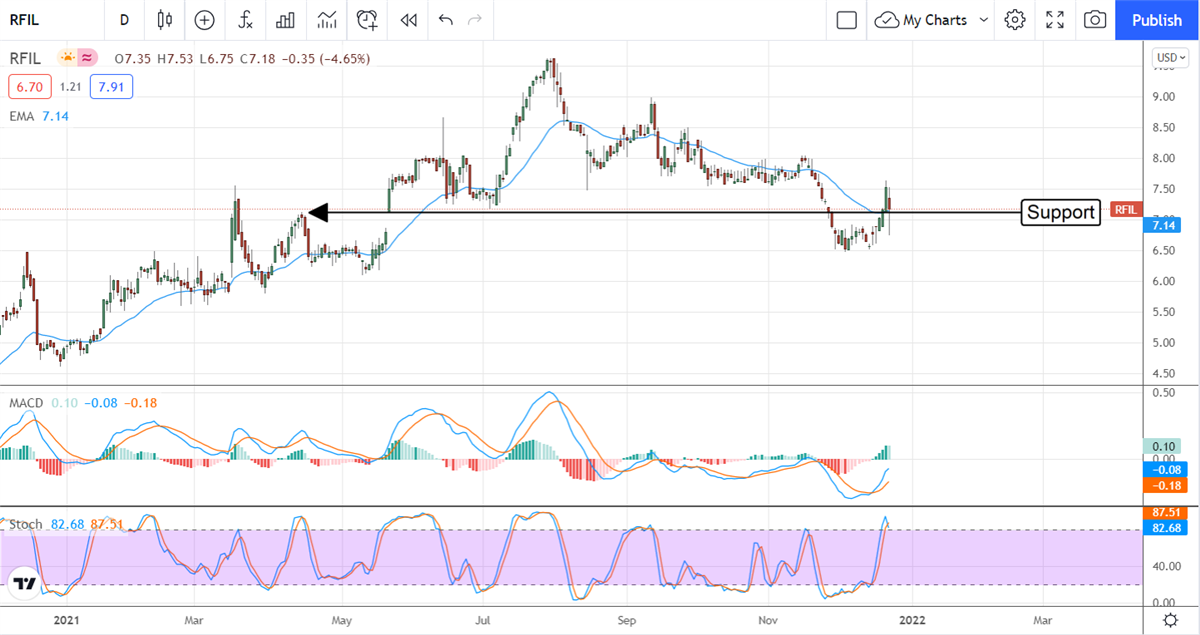Create an alert with the alarm clock icon
Viewport: 1200px width, 635px height.
pyautogui.click(x=367, y=20)
